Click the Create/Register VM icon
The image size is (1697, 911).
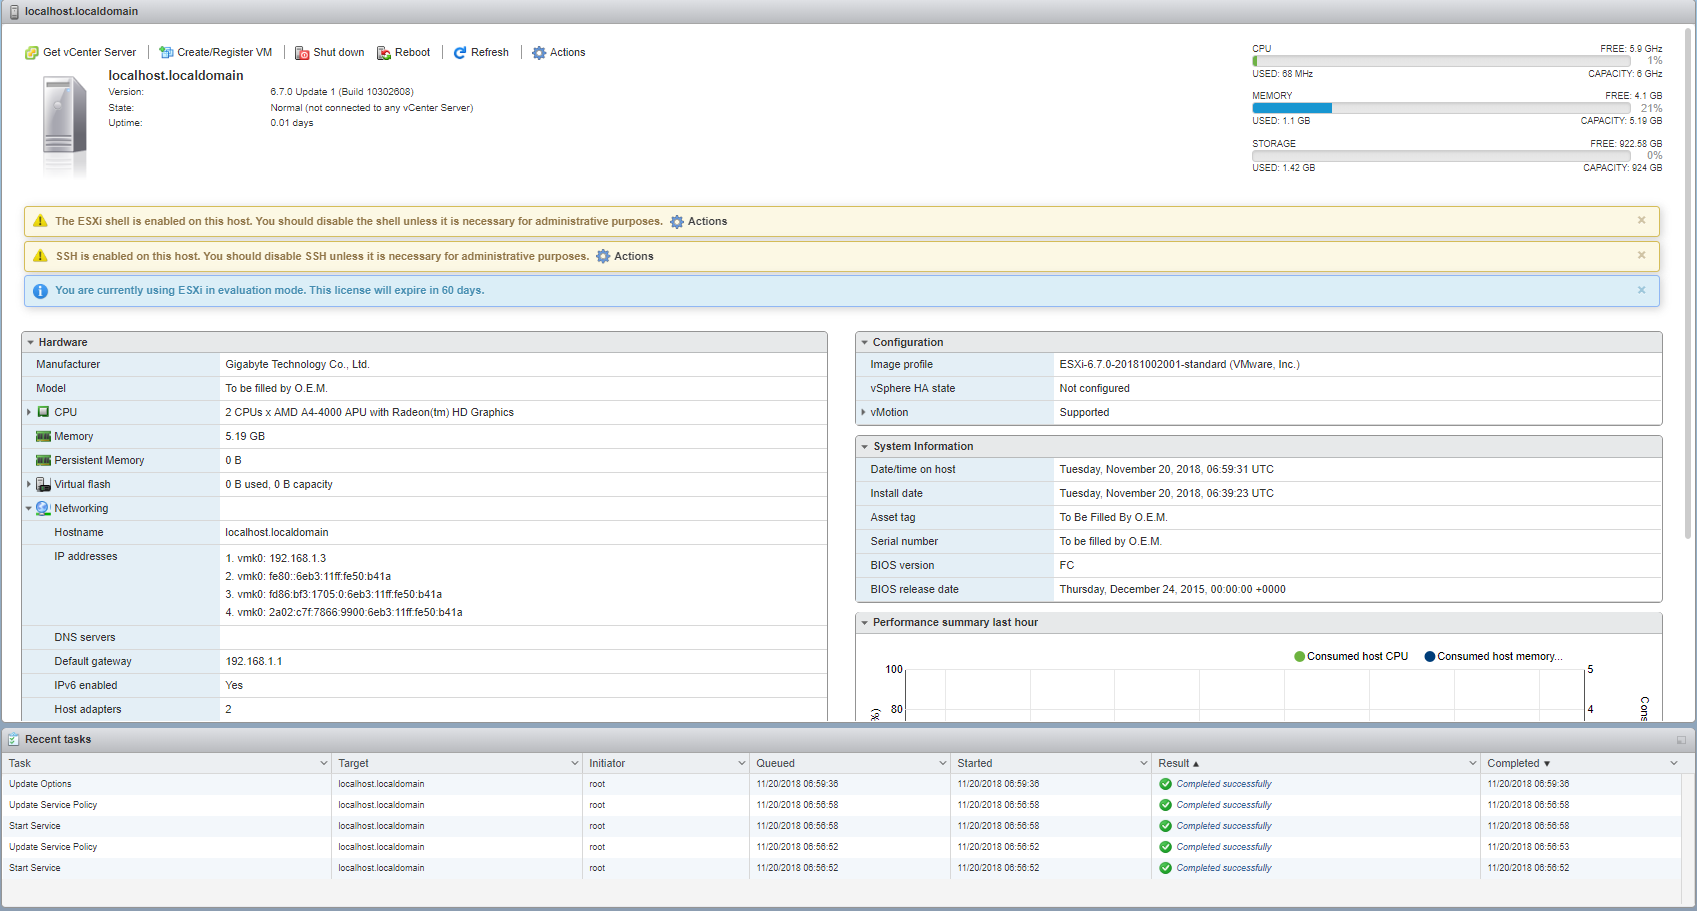pos(166,53)
